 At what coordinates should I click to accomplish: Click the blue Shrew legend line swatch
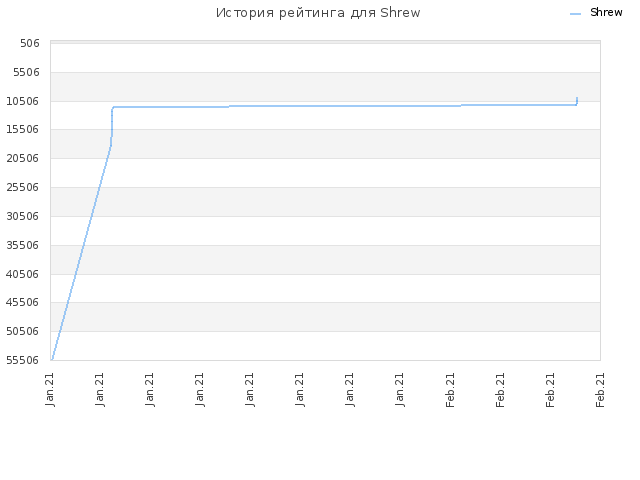(575, 14)
